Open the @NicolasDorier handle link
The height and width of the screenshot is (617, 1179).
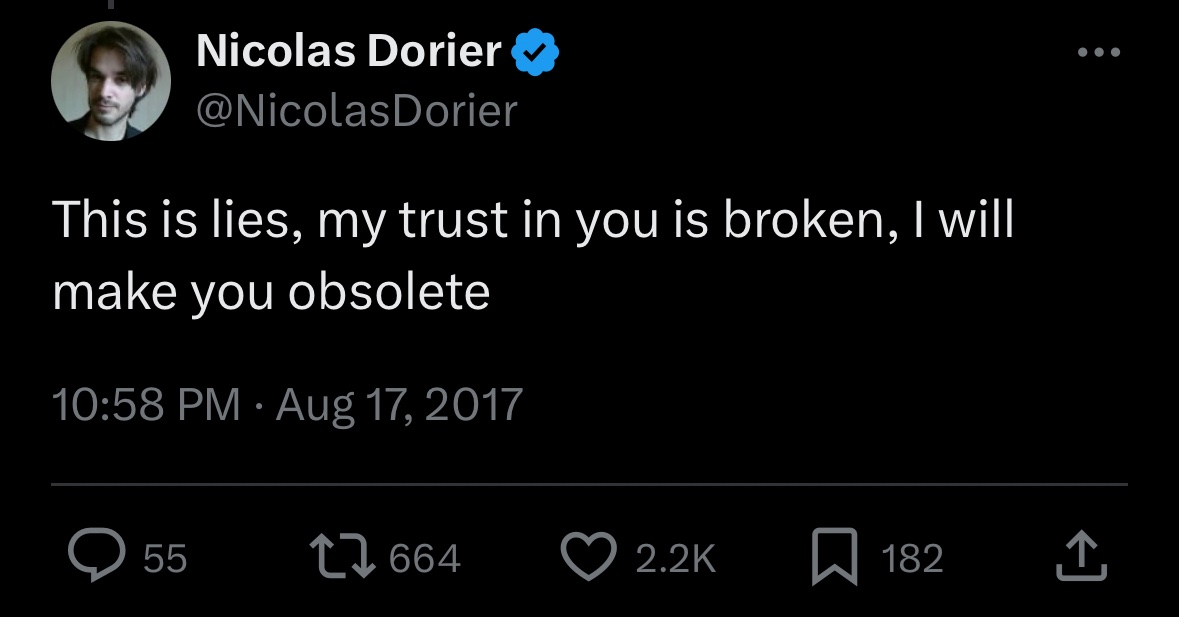point(357,110)
